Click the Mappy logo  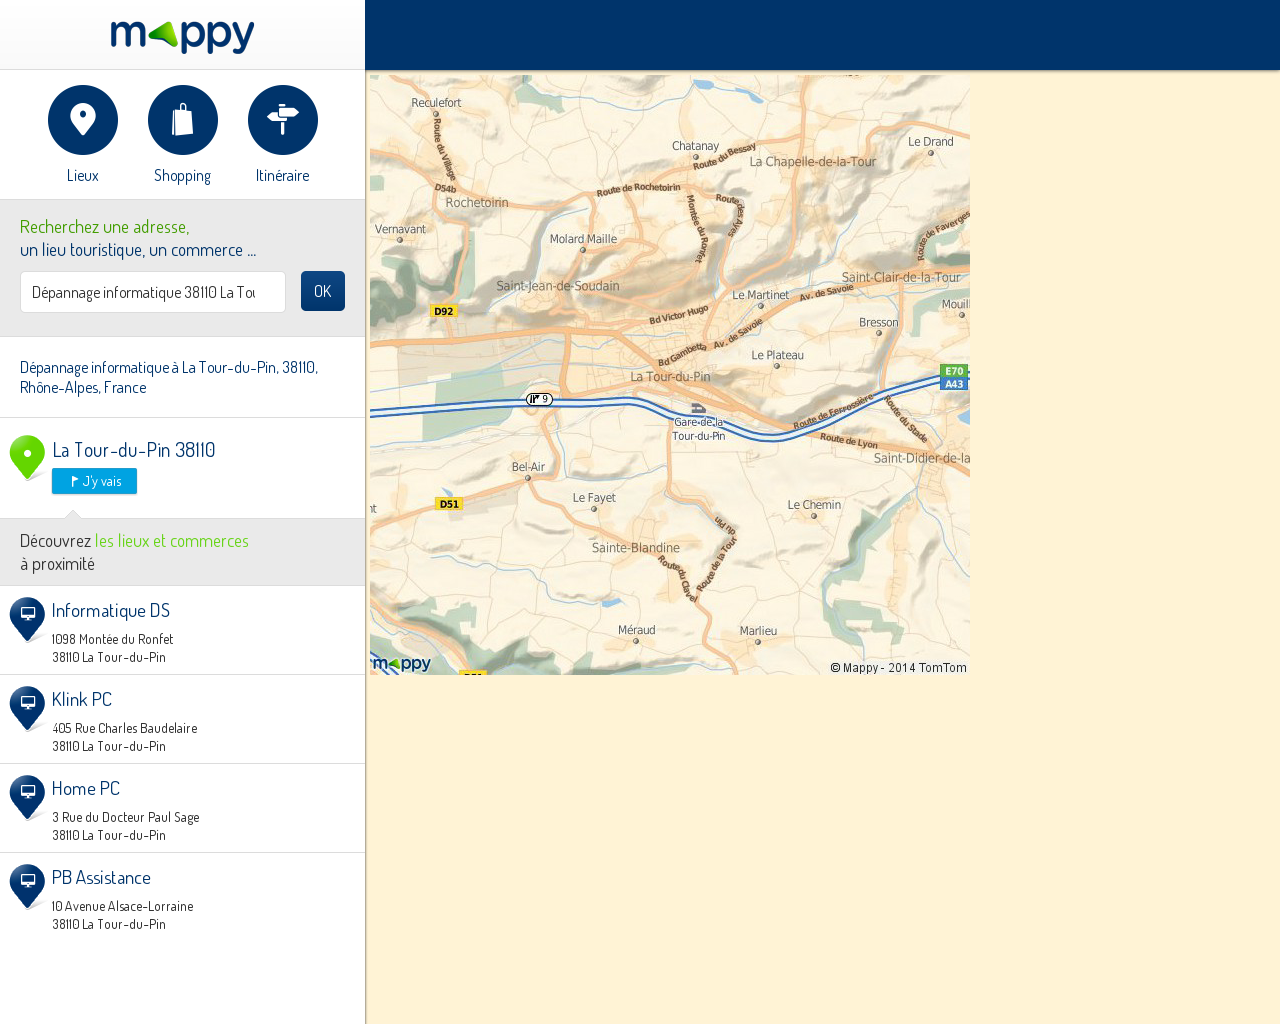click(182, 36)
